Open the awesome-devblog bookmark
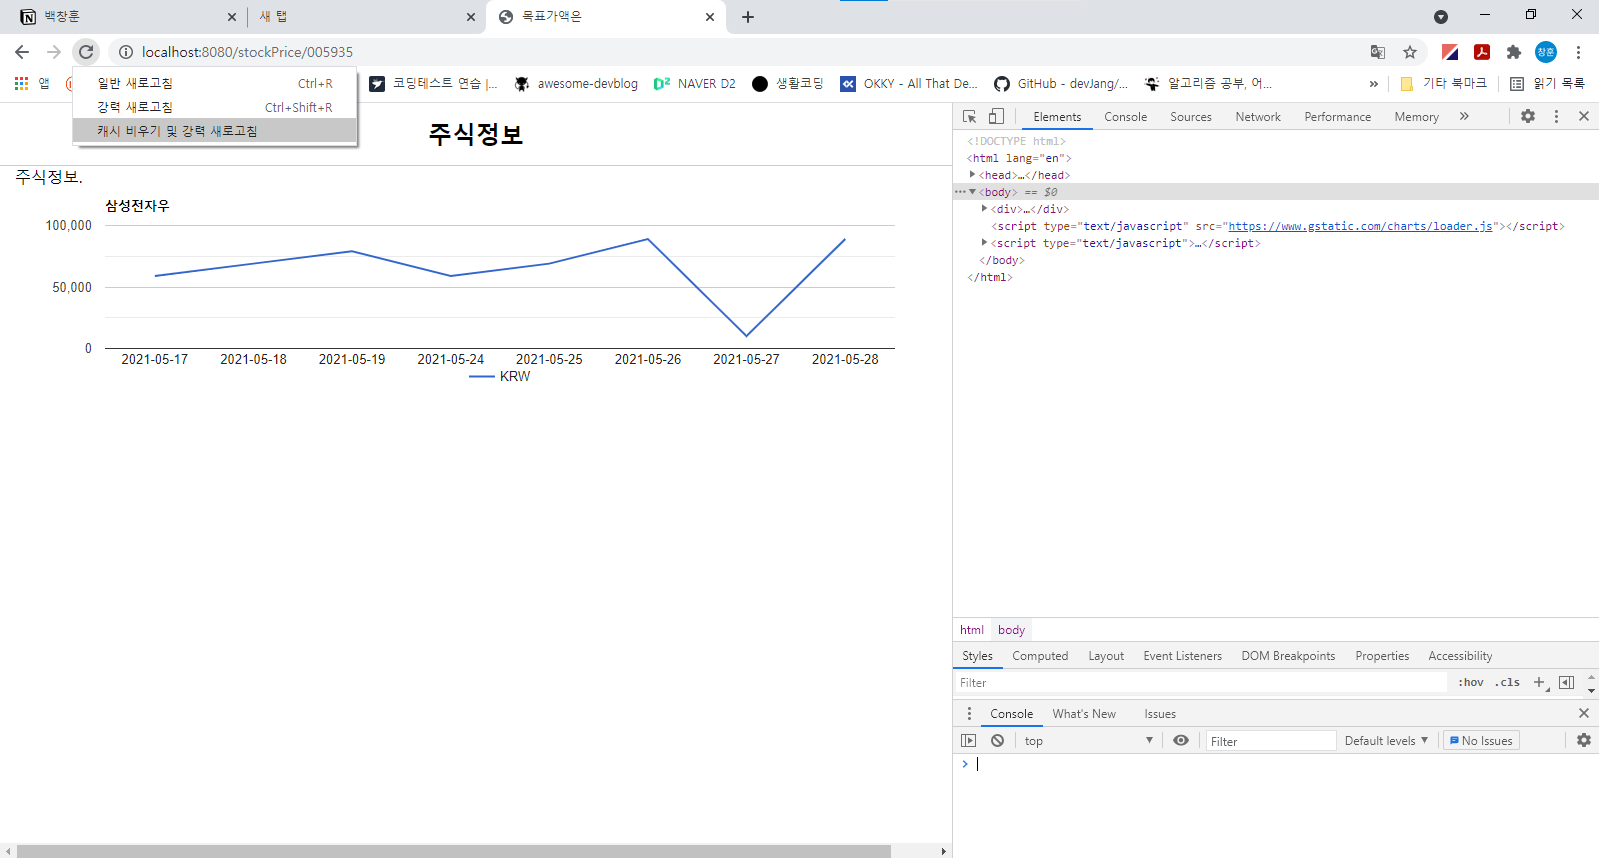1599x858 pixels. (576, 84)
